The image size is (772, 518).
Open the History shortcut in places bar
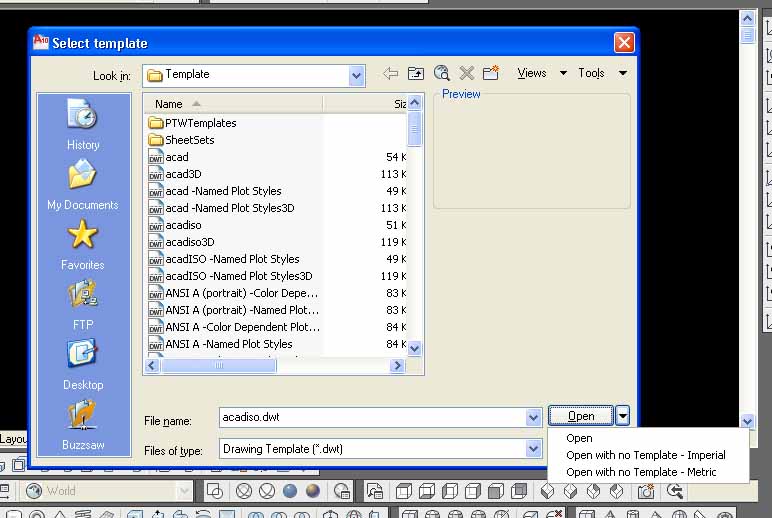[83, 124]
